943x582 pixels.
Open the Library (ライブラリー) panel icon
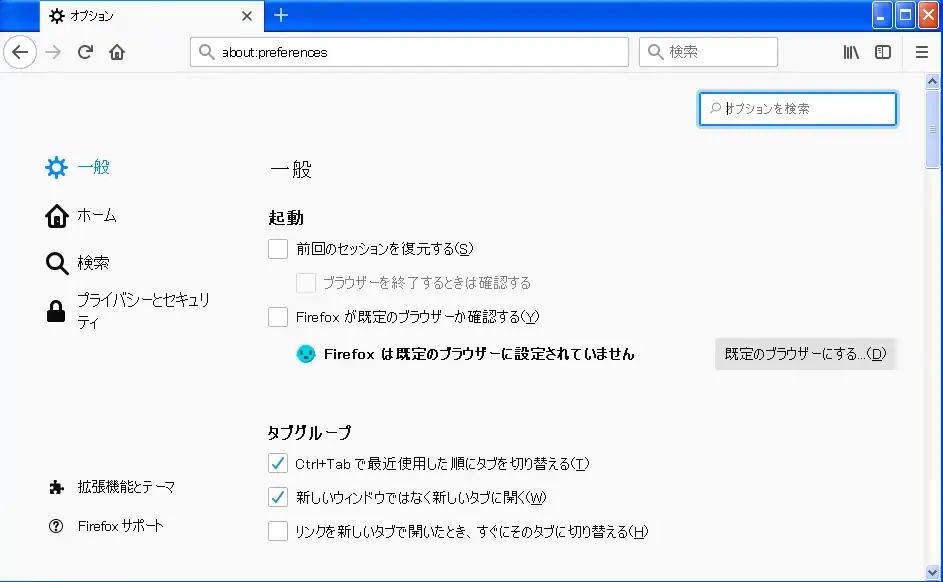click(x=849, y=52)
